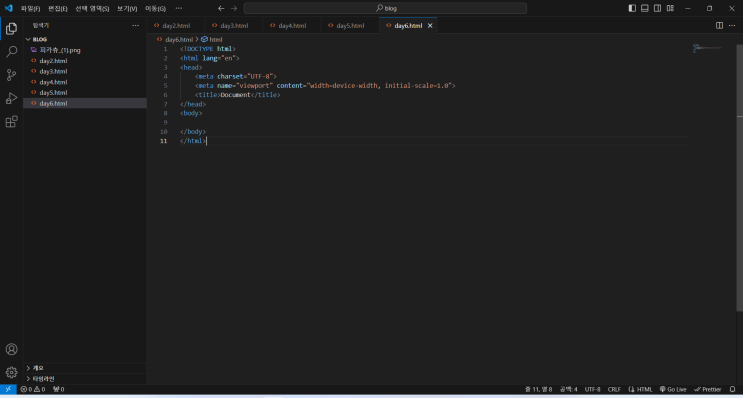Open the File menu
The height and width of the screenshot is (398, 743).
tap(30, 9)
